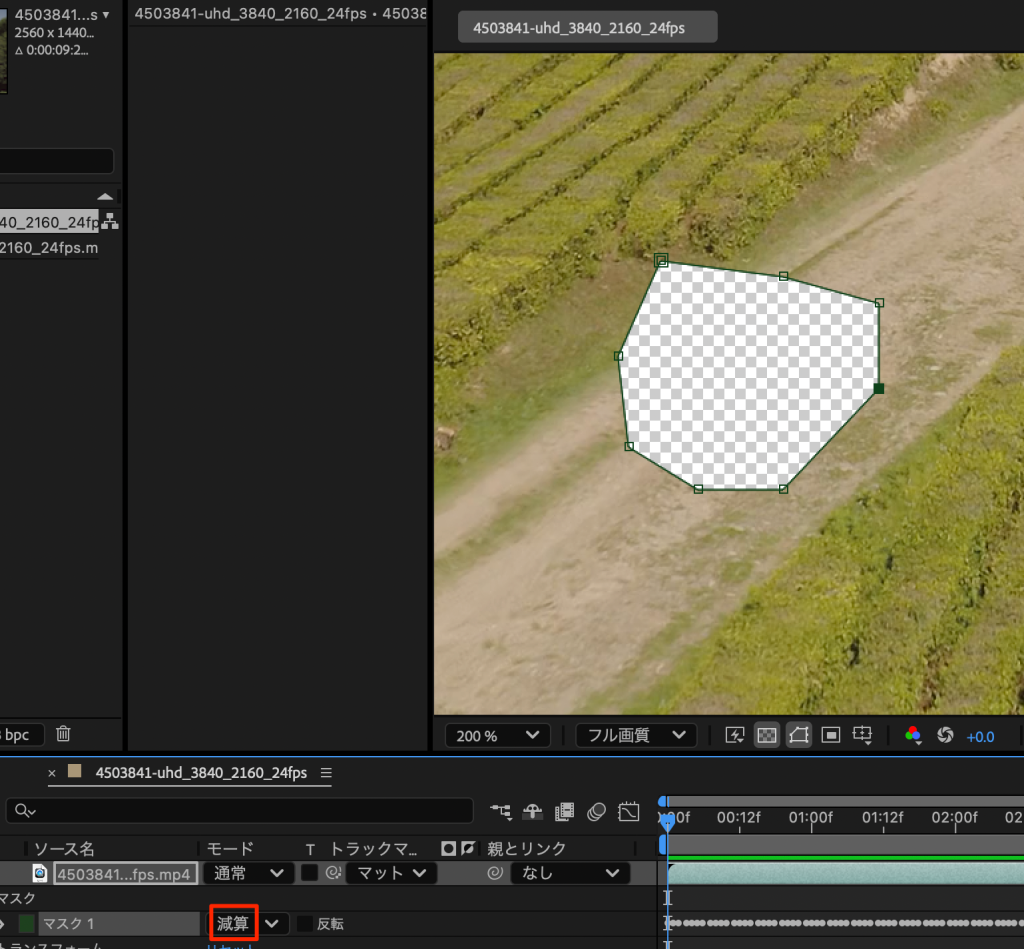Toggle the shy layers icon
Screen dimensions: 1024x949
(x=534, y=811)
